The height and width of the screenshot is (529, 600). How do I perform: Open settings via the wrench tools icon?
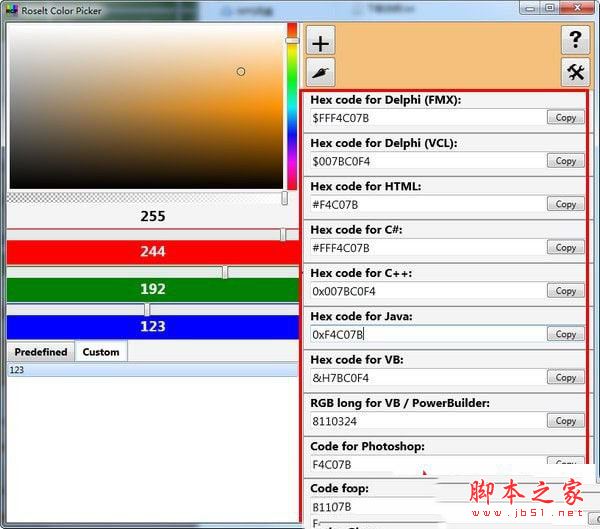[575, 72]
